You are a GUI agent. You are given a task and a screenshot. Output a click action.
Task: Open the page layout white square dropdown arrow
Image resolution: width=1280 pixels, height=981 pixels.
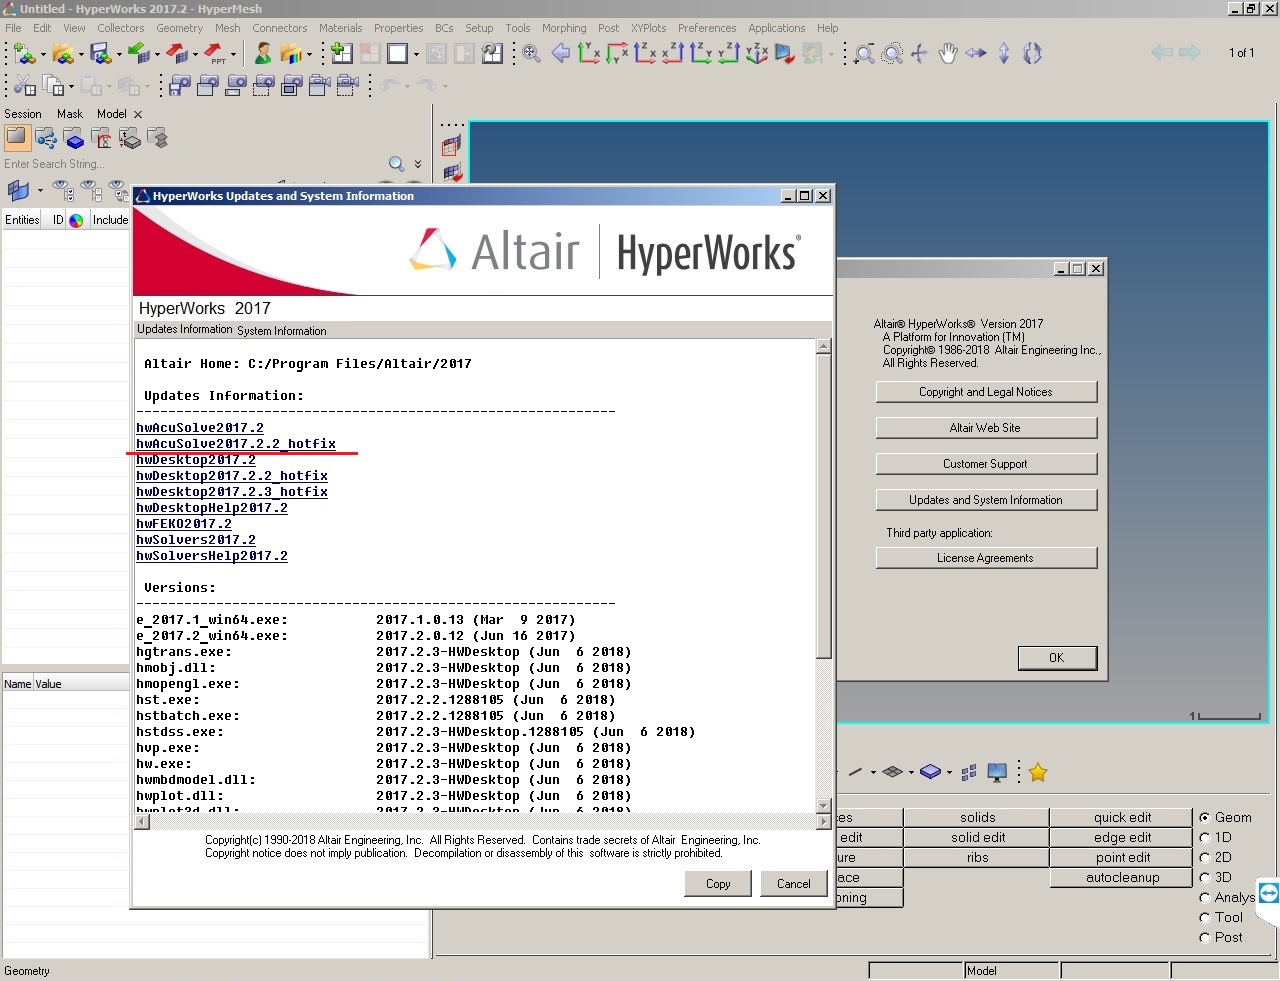pos(416,55)
